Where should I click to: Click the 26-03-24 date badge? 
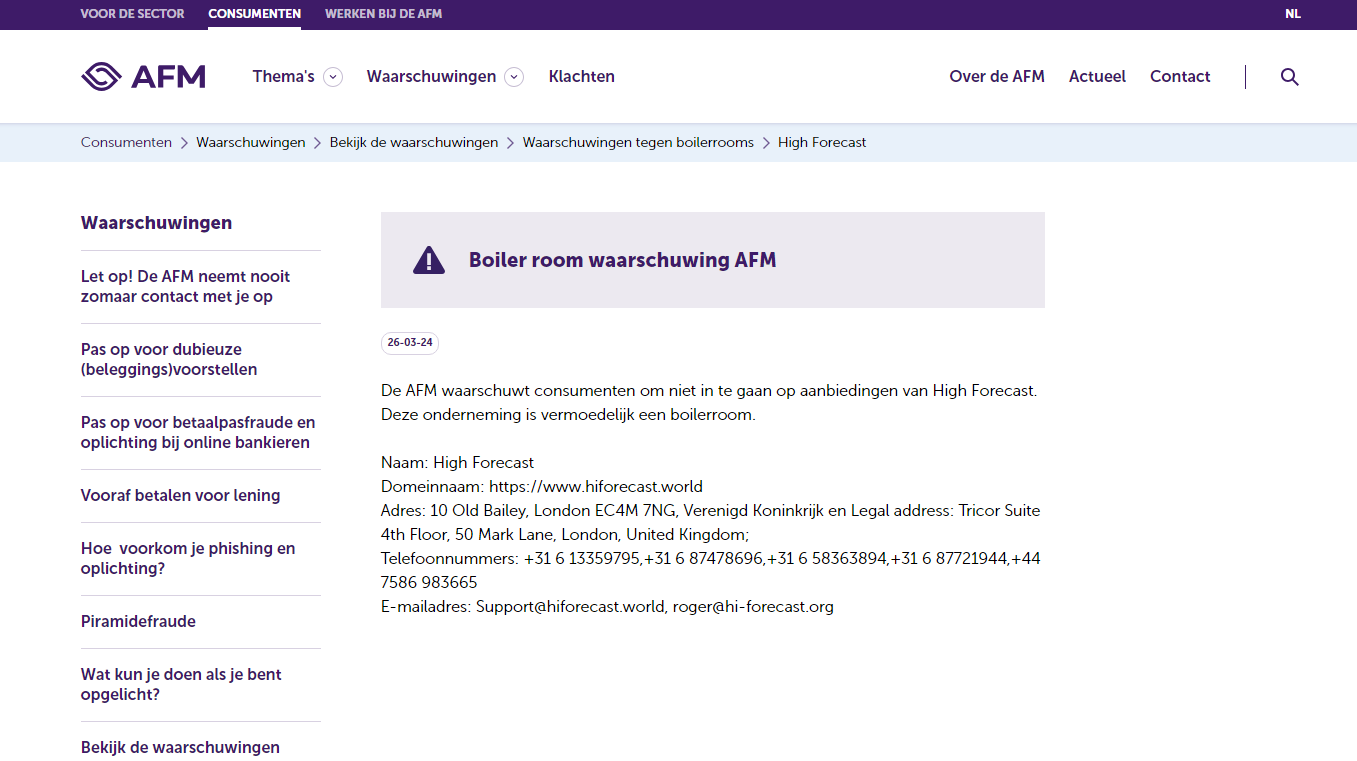[x=410, y=343]
